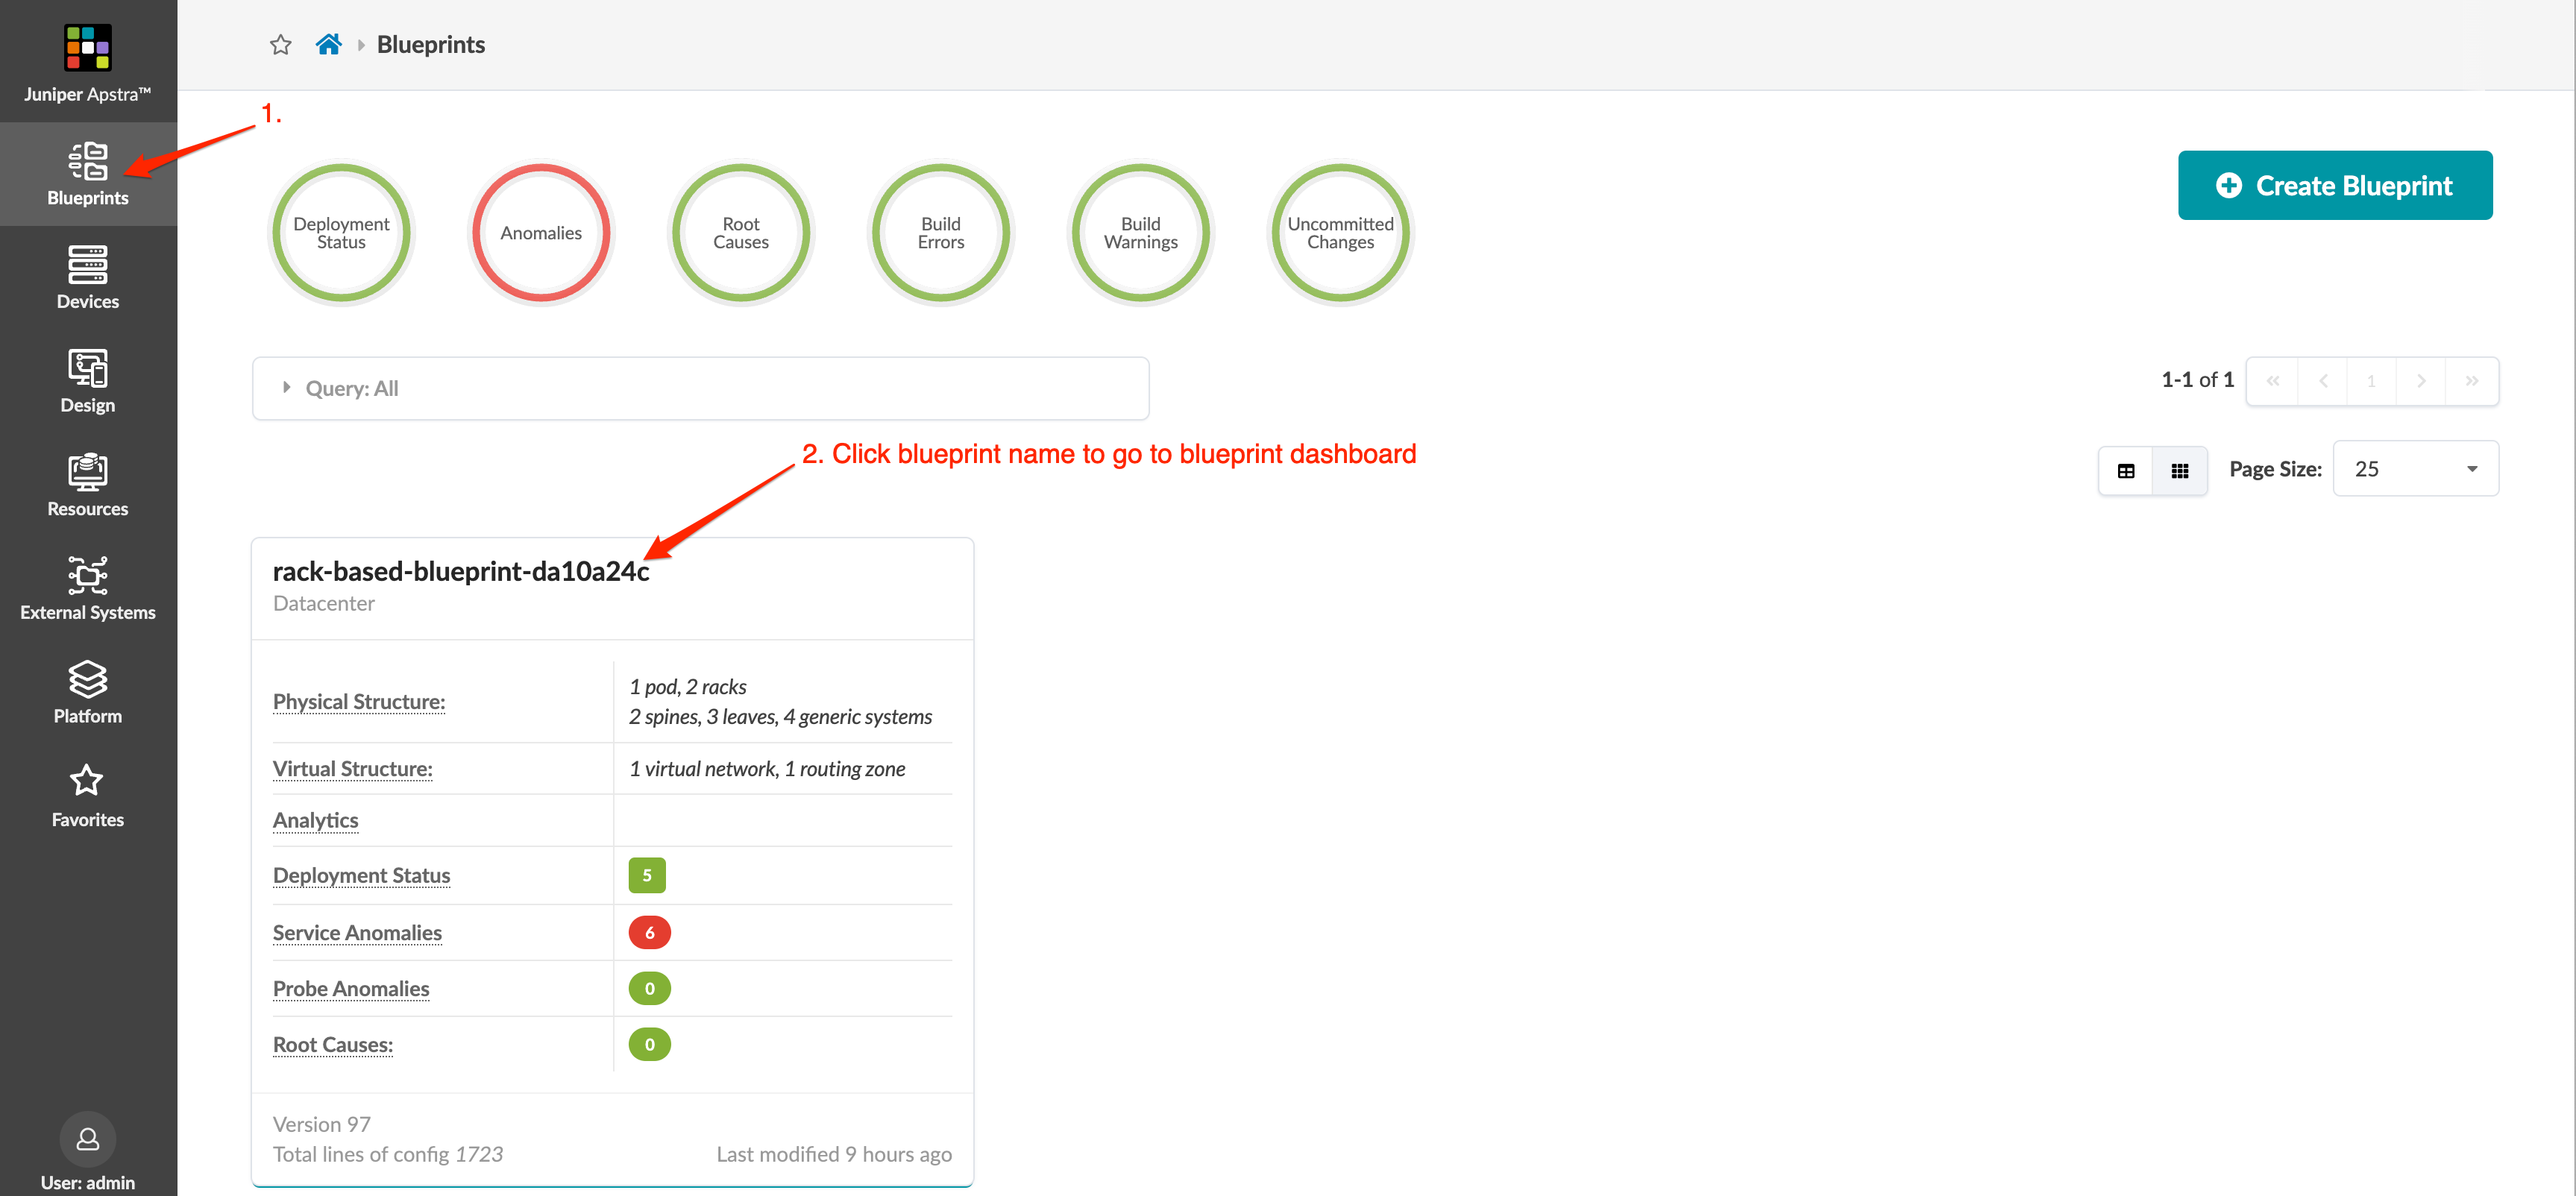Open the admin user profile icon
2576x1196 pixels.
click(88, 1138)
